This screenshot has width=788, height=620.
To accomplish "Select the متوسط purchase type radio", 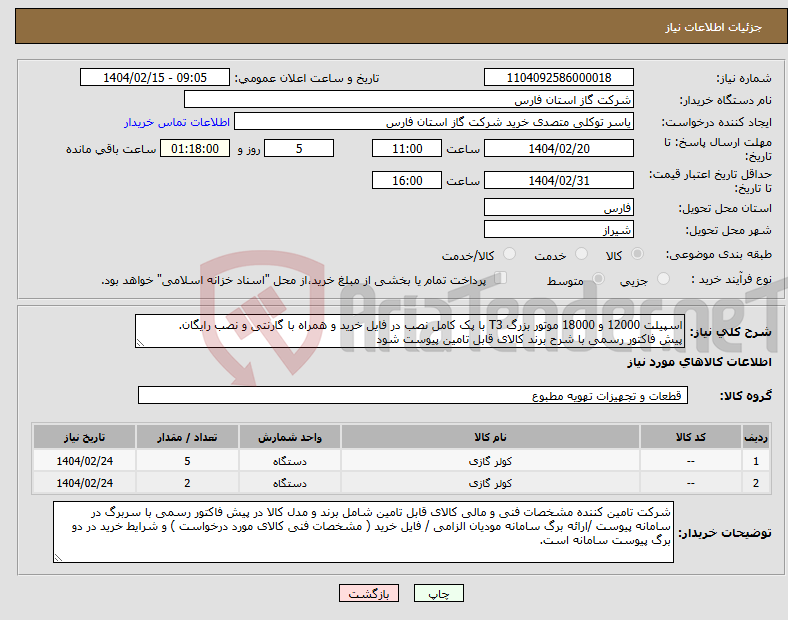I will click(x=598, y=278).
